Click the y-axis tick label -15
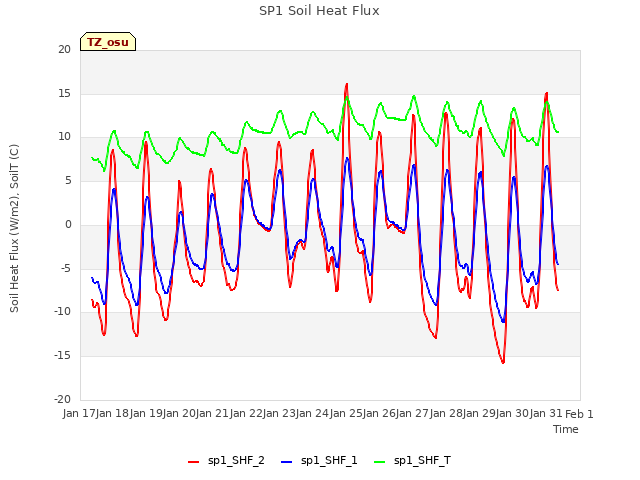 tap(62, 356)
